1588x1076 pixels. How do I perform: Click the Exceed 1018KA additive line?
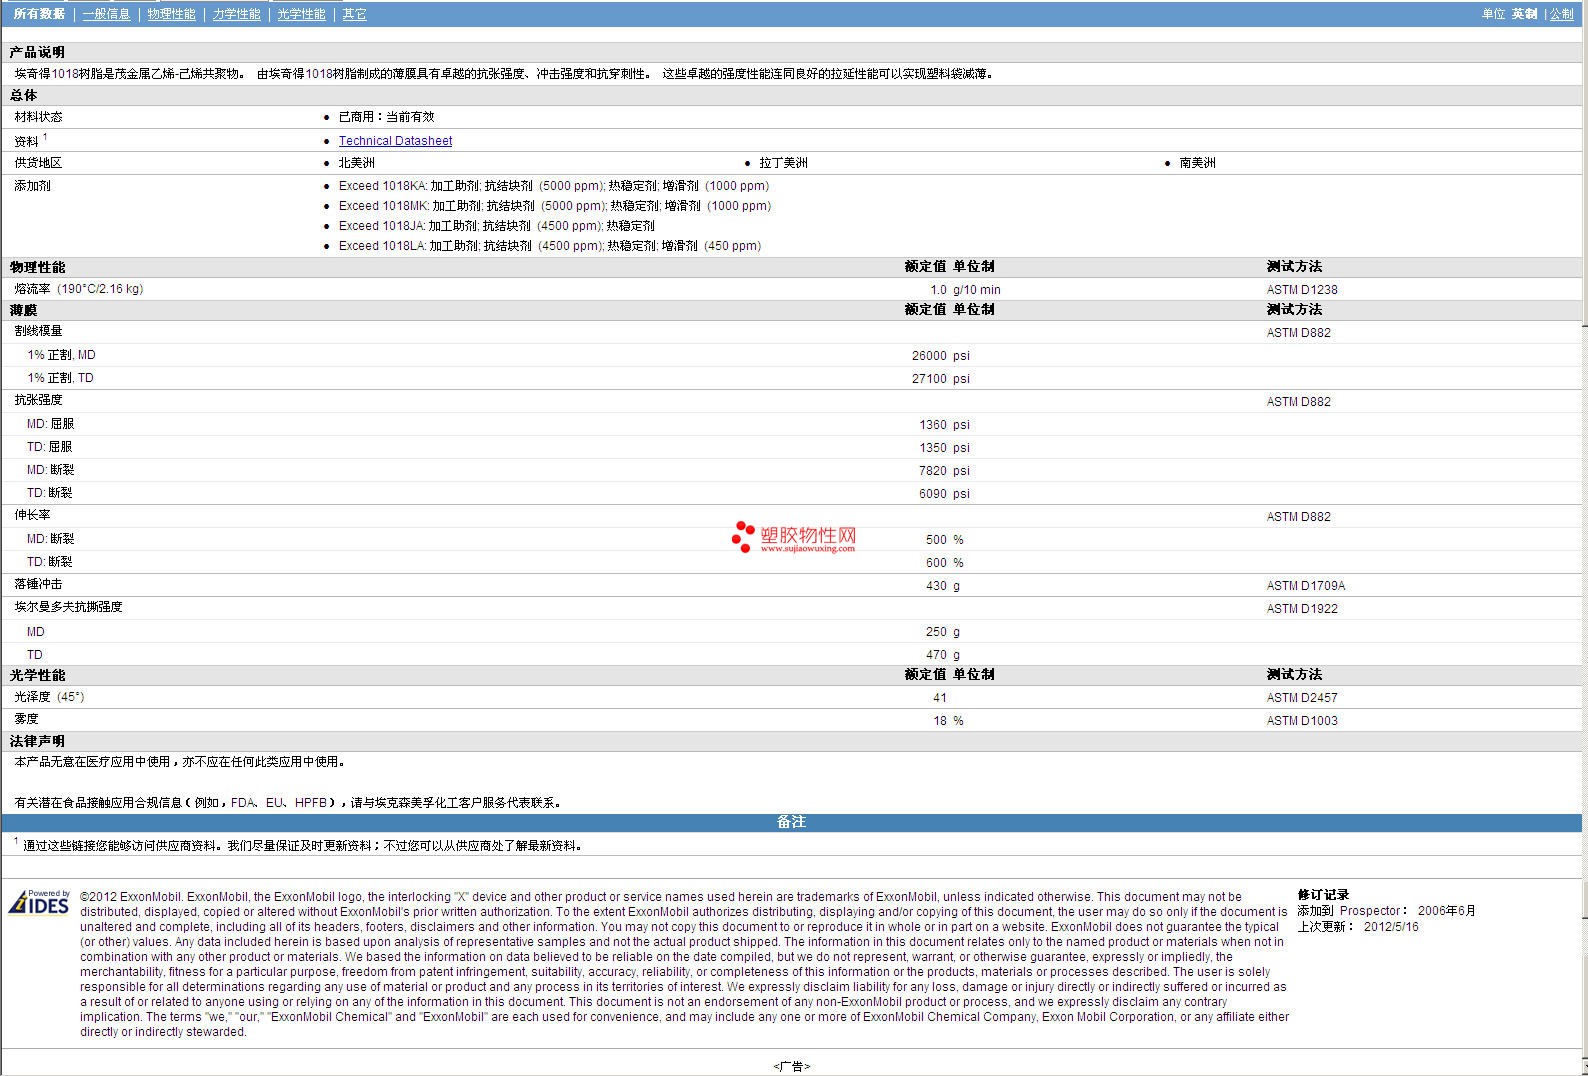click(x=554, y=186)
